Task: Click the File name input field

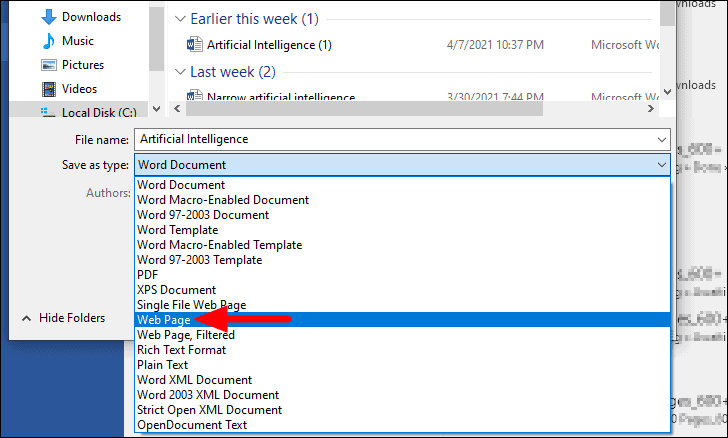Action: click(x=402, y=139)
